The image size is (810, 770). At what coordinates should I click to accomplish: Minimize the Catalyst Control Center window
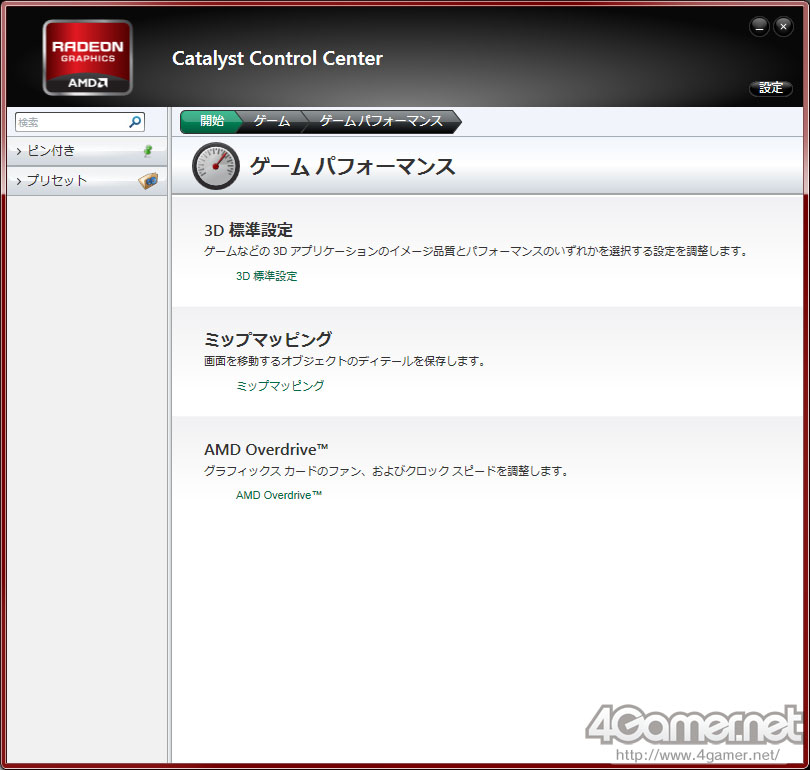(x=759, y=26)
